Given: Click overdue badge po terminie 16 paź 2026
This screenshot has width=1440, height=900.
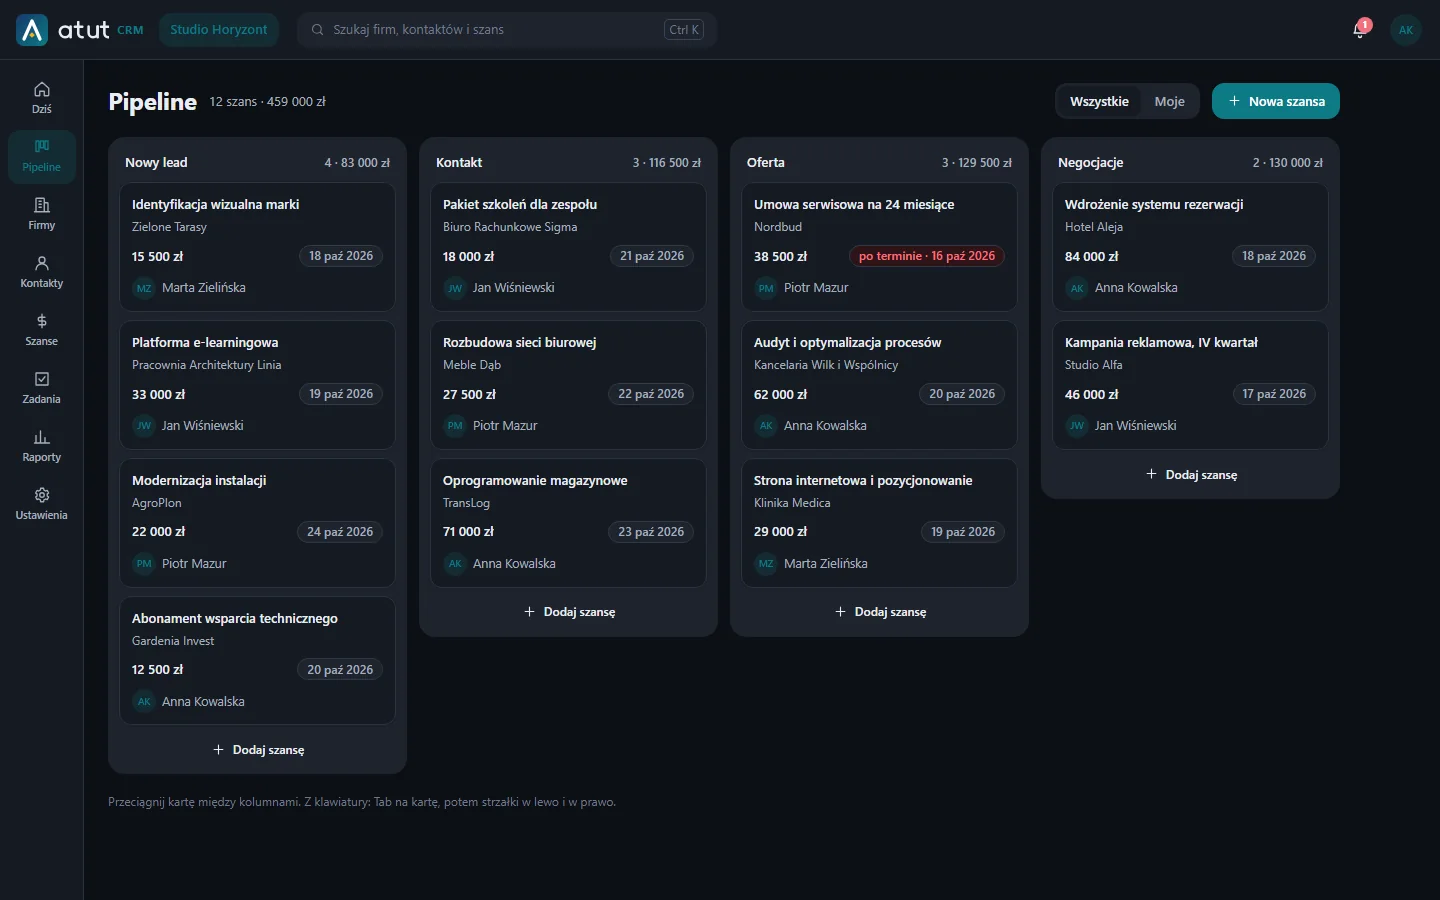Looking at the screenshot, I should point(927,256).
